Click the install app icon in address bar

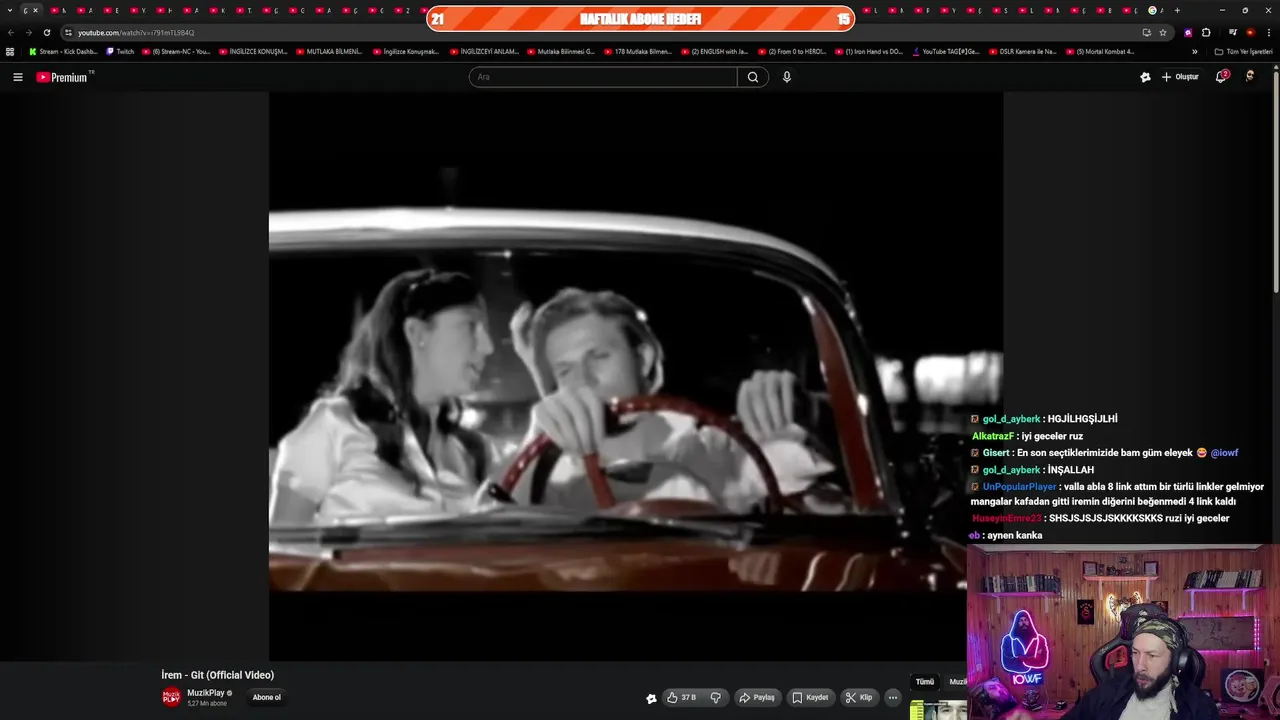pyautogui.click(x=1146, y=32)
